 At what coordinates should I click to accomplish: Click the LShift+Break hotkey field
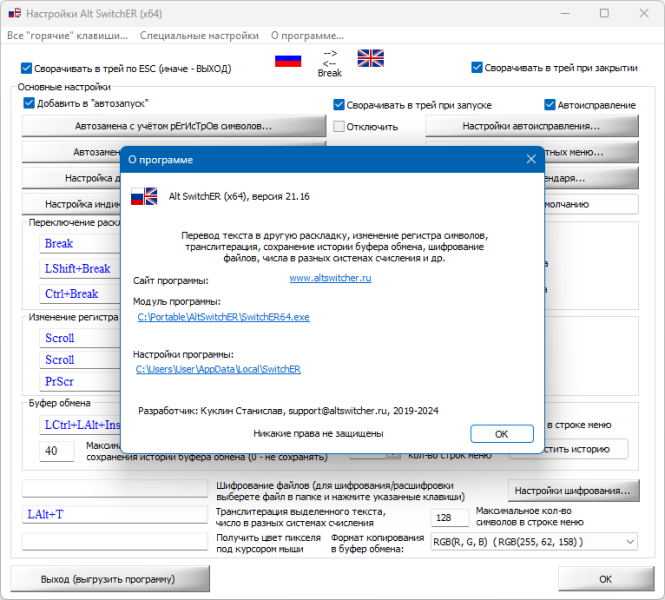(x=80, y=268)
